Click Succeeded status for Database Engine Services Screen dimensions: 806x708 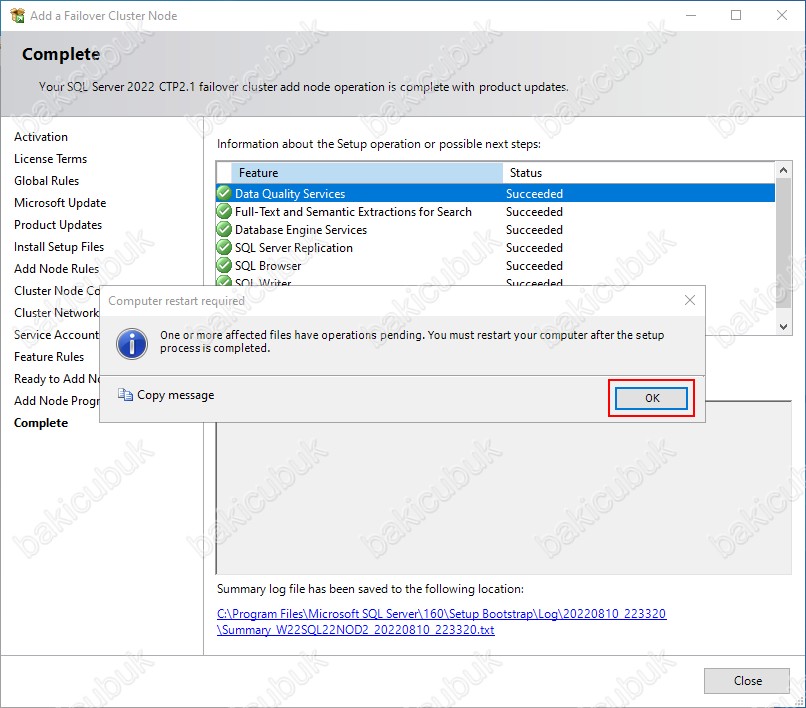[x=534, y=230]
